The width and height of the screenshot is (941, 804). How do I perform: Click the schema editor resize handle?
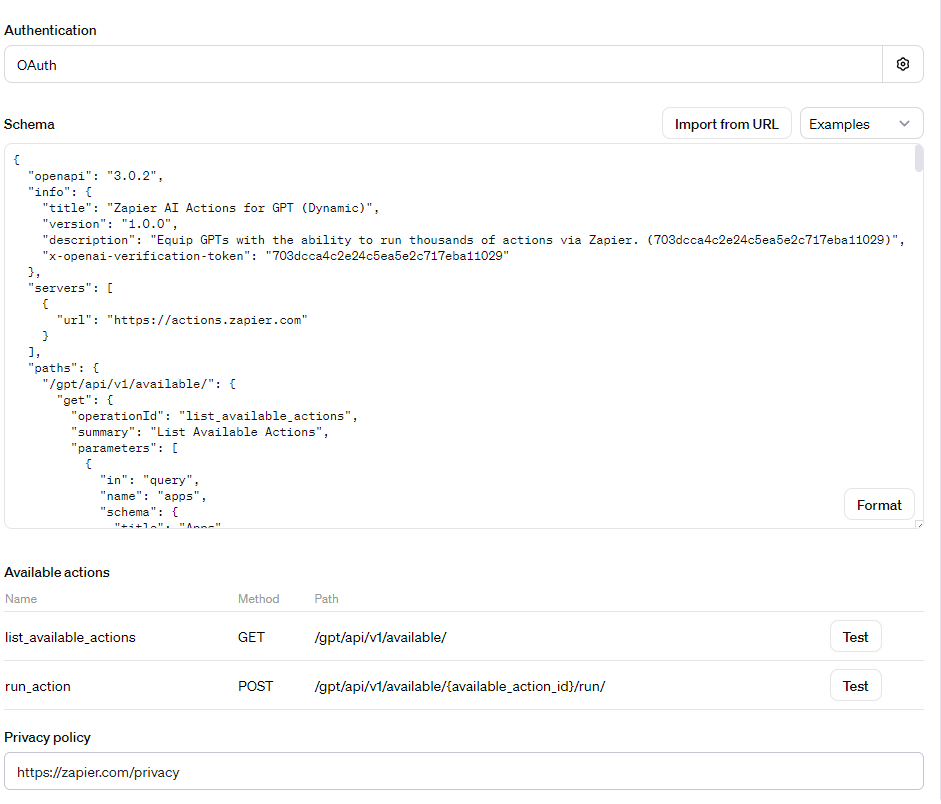click(x=919, y=524)
